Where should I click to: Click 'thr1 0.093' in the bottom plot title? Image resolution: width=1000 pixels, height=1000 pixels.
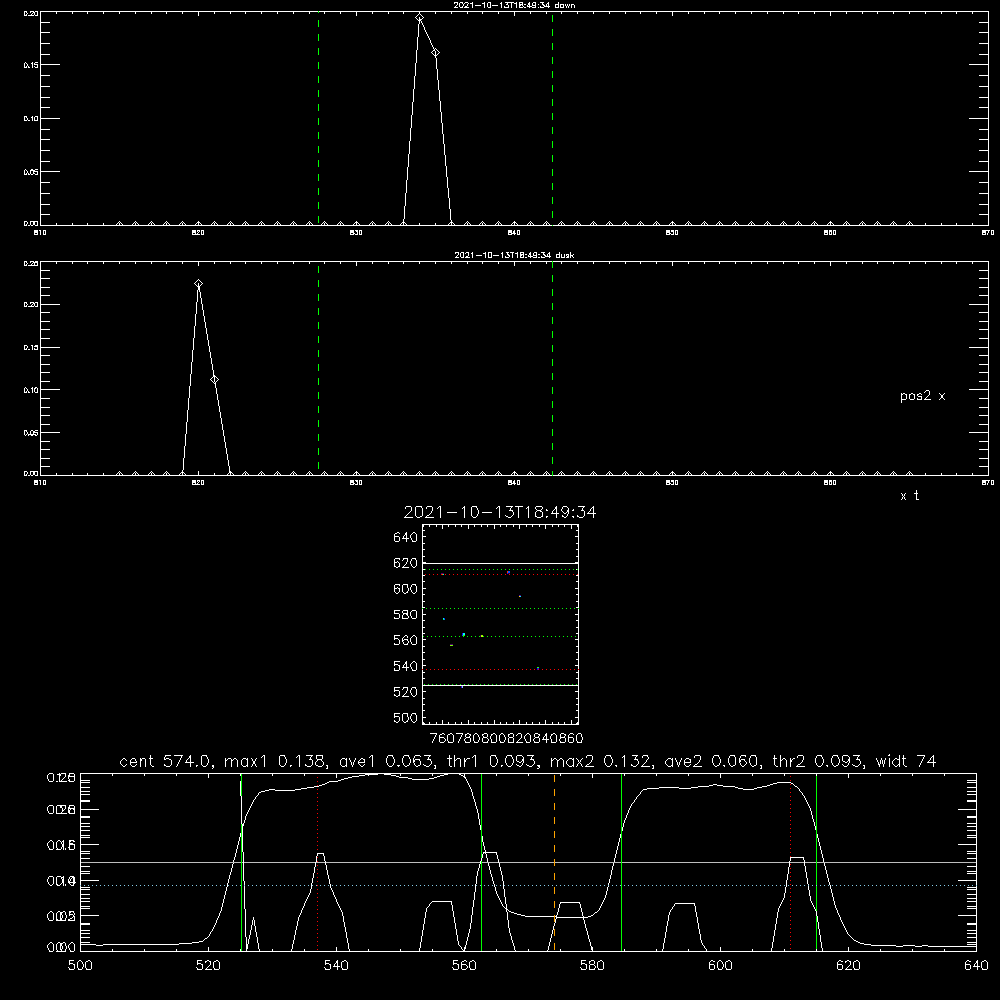pyautogui.click(x=491, y=761)
